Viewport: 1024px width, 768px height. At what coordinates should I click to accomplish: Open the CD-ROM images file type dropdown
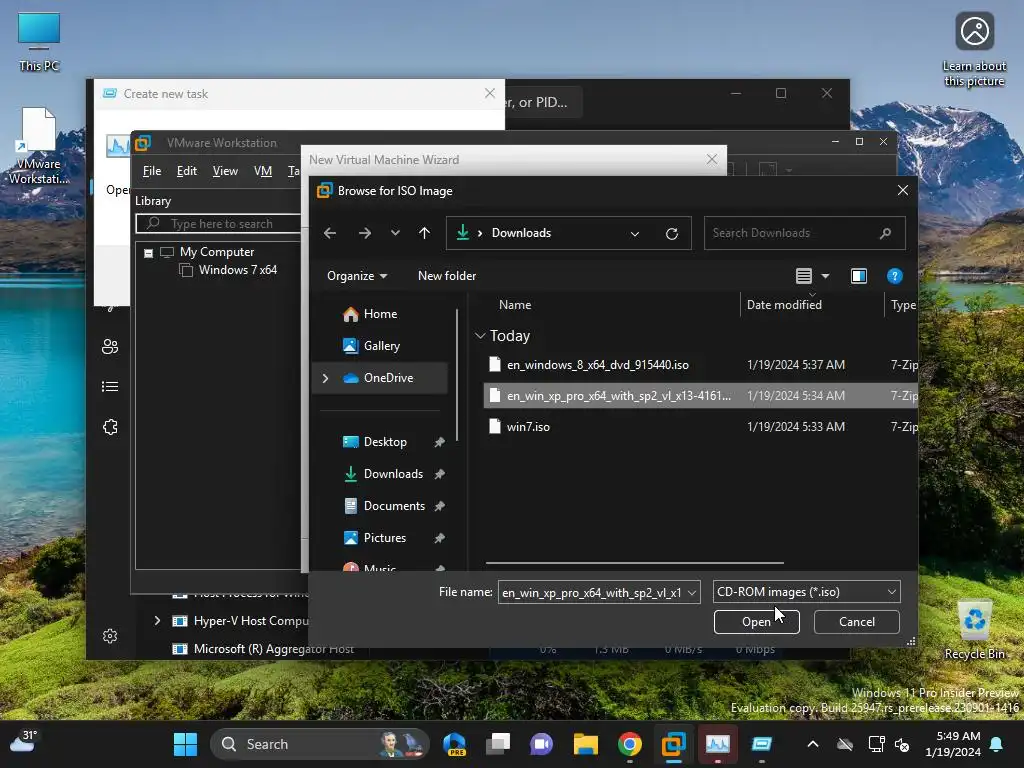pyautogui.click(x=807, y=592)
